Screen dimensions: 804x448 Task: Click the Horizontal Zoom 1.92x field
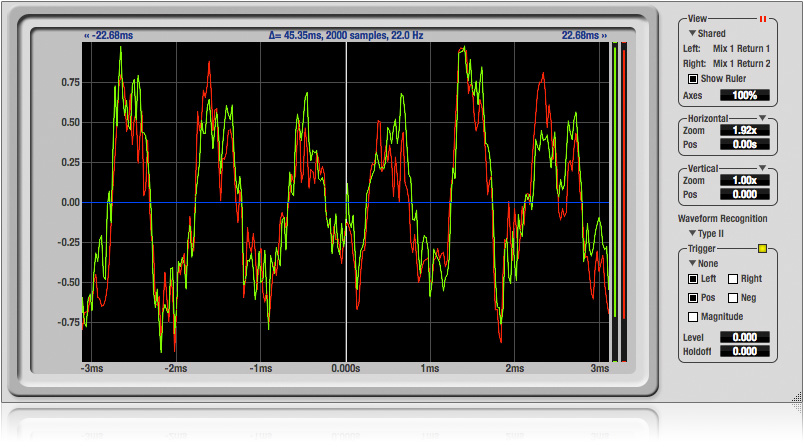pos(745,130)
